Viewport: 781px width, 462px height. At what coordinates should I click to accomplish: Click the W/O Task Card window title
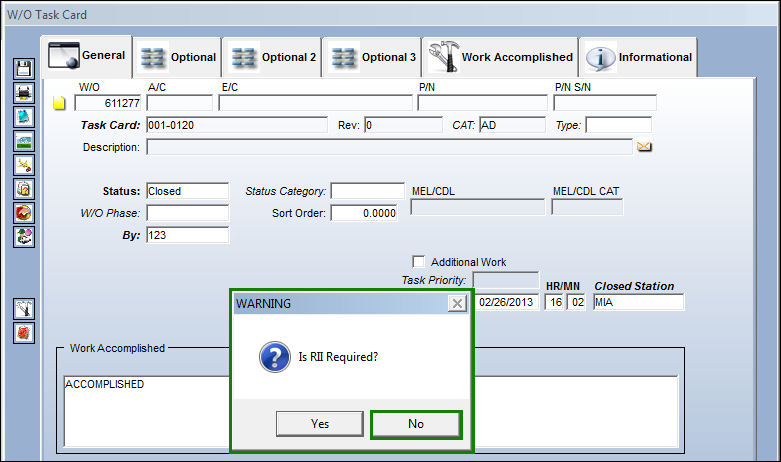pyautogui.click(x=47, y=15)
